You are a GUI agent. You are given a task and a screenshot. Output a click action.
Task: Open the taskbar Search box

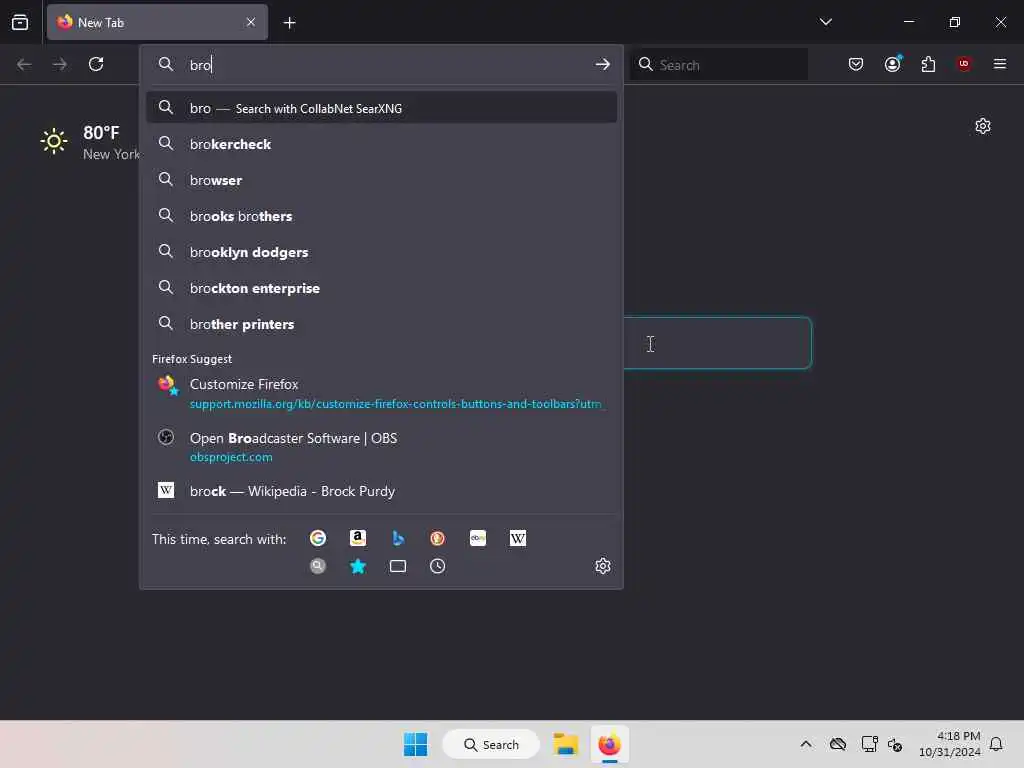tap(491, 744)
